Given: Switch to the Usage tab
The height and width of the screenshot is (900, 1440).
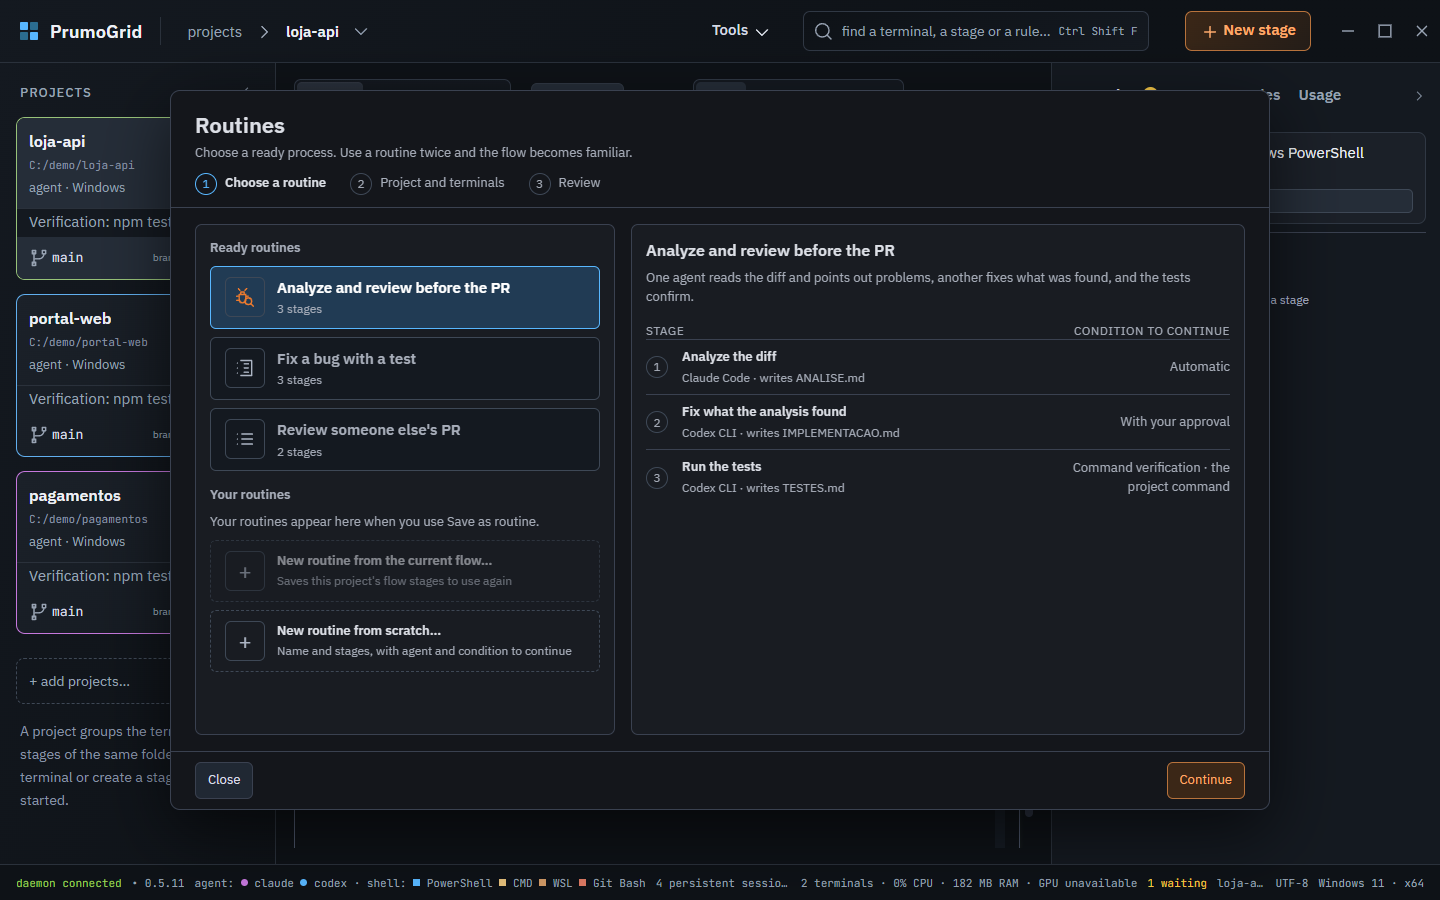Looking at the screenshot, I should tap(1320, 96).
